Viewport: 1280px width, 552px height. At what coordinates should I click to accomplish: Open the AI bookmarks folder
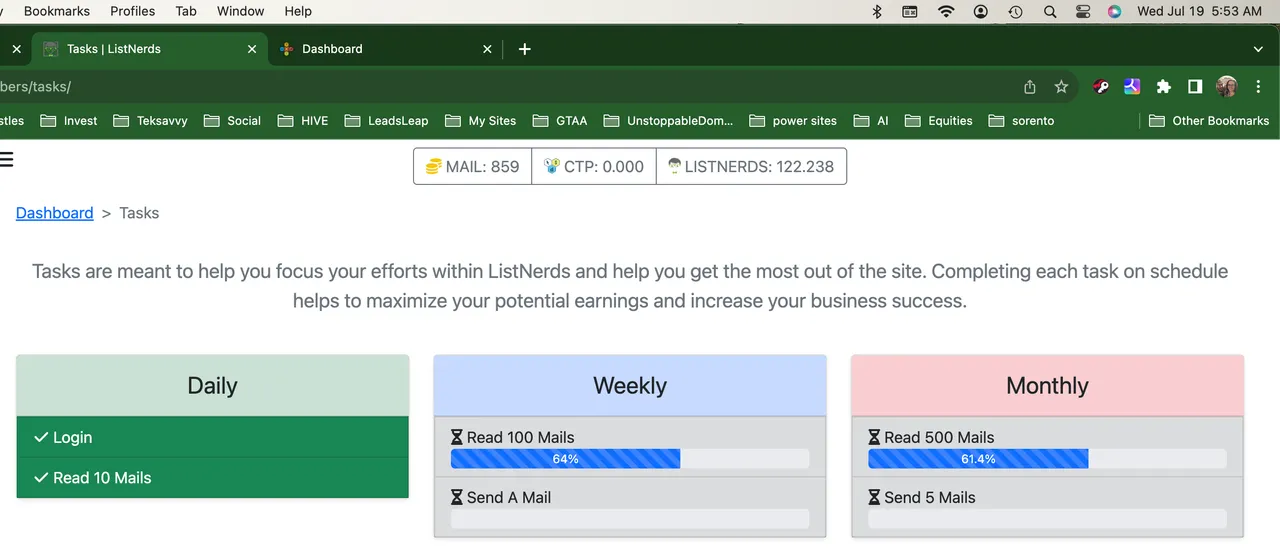click(x=871, y=121)
